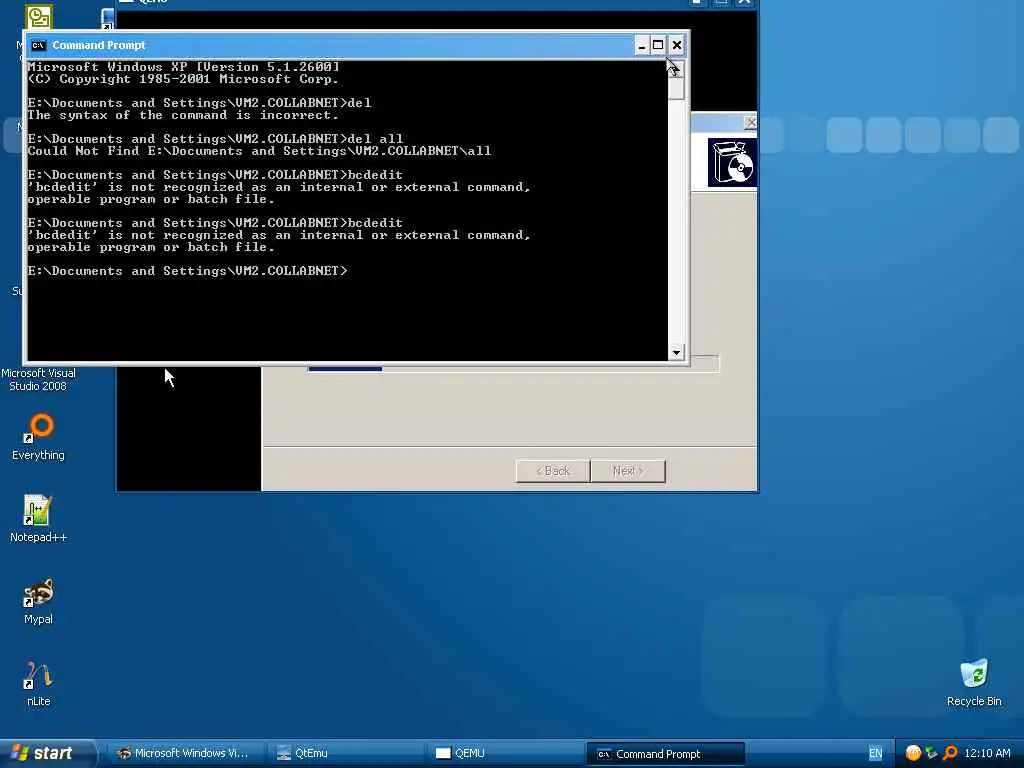
Task: Click the orange tray icon
Action: coord(913,754)
